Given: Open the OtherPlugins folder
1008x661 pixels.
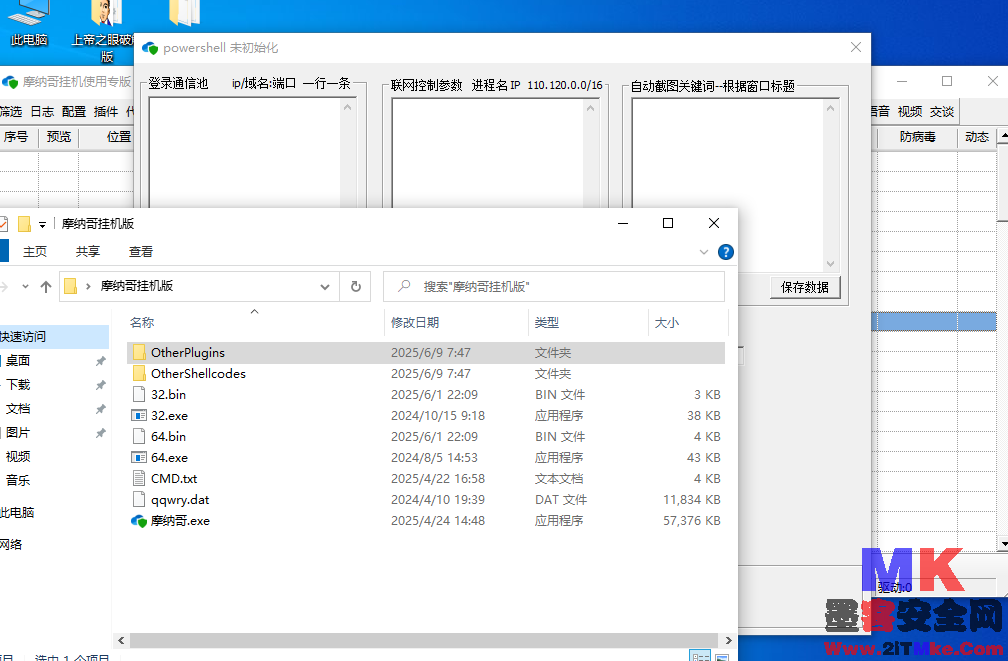Looking at the screenshot, I should tap(188, 352).
